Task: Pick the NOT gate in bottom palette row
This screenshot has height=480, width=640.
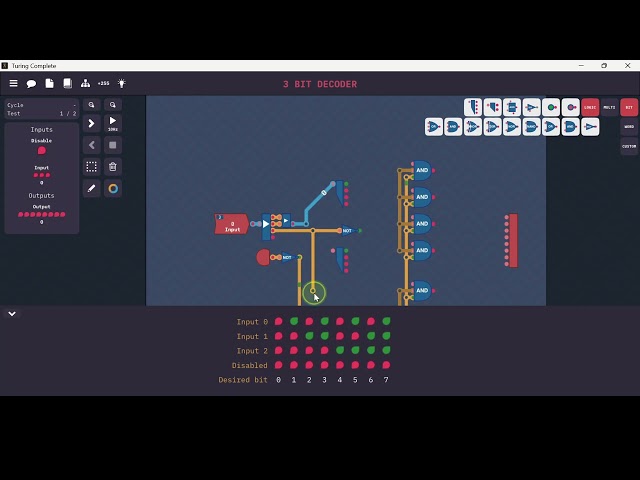Action: point(590,127)
